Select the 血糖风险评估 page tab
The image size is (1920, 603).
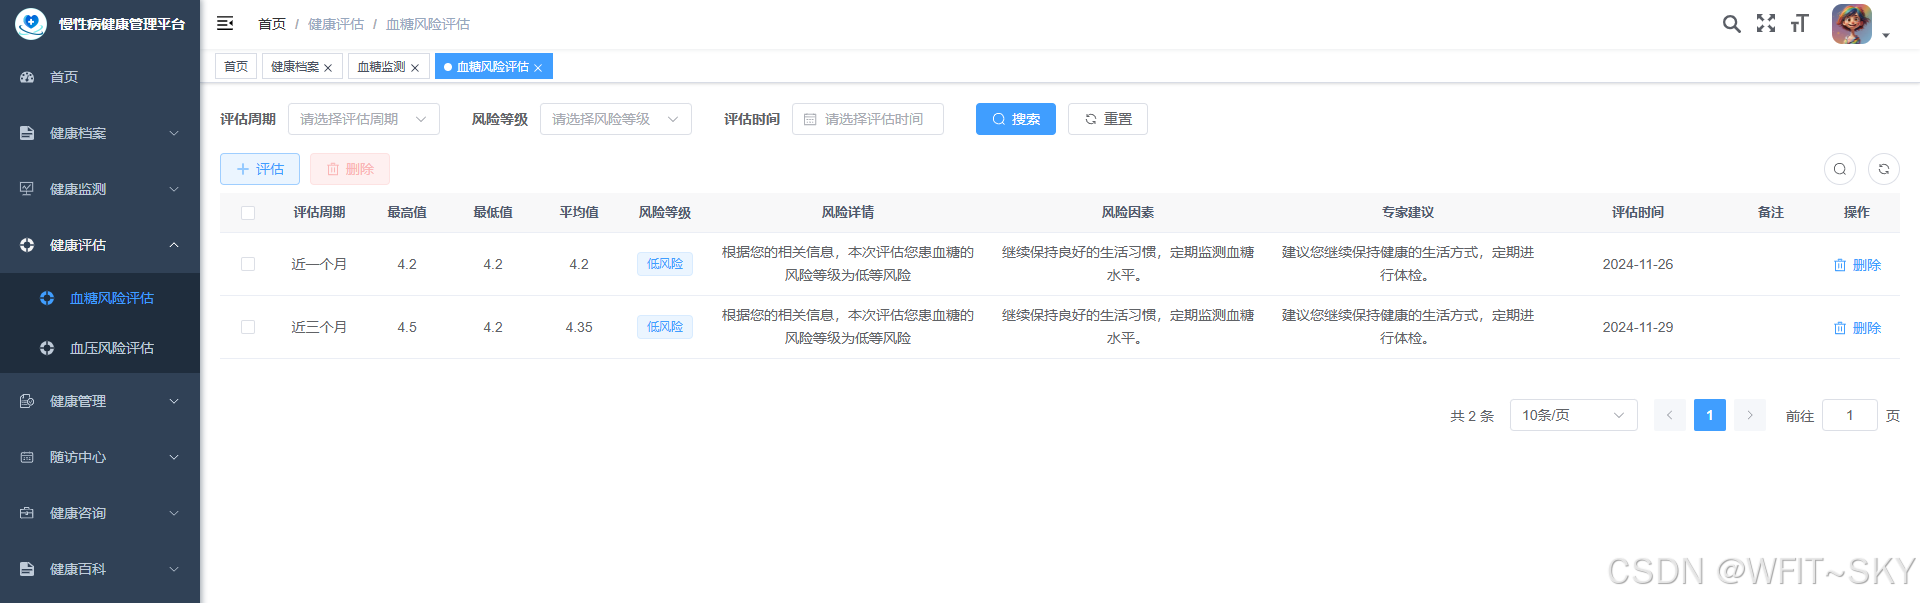pos(493,66)
